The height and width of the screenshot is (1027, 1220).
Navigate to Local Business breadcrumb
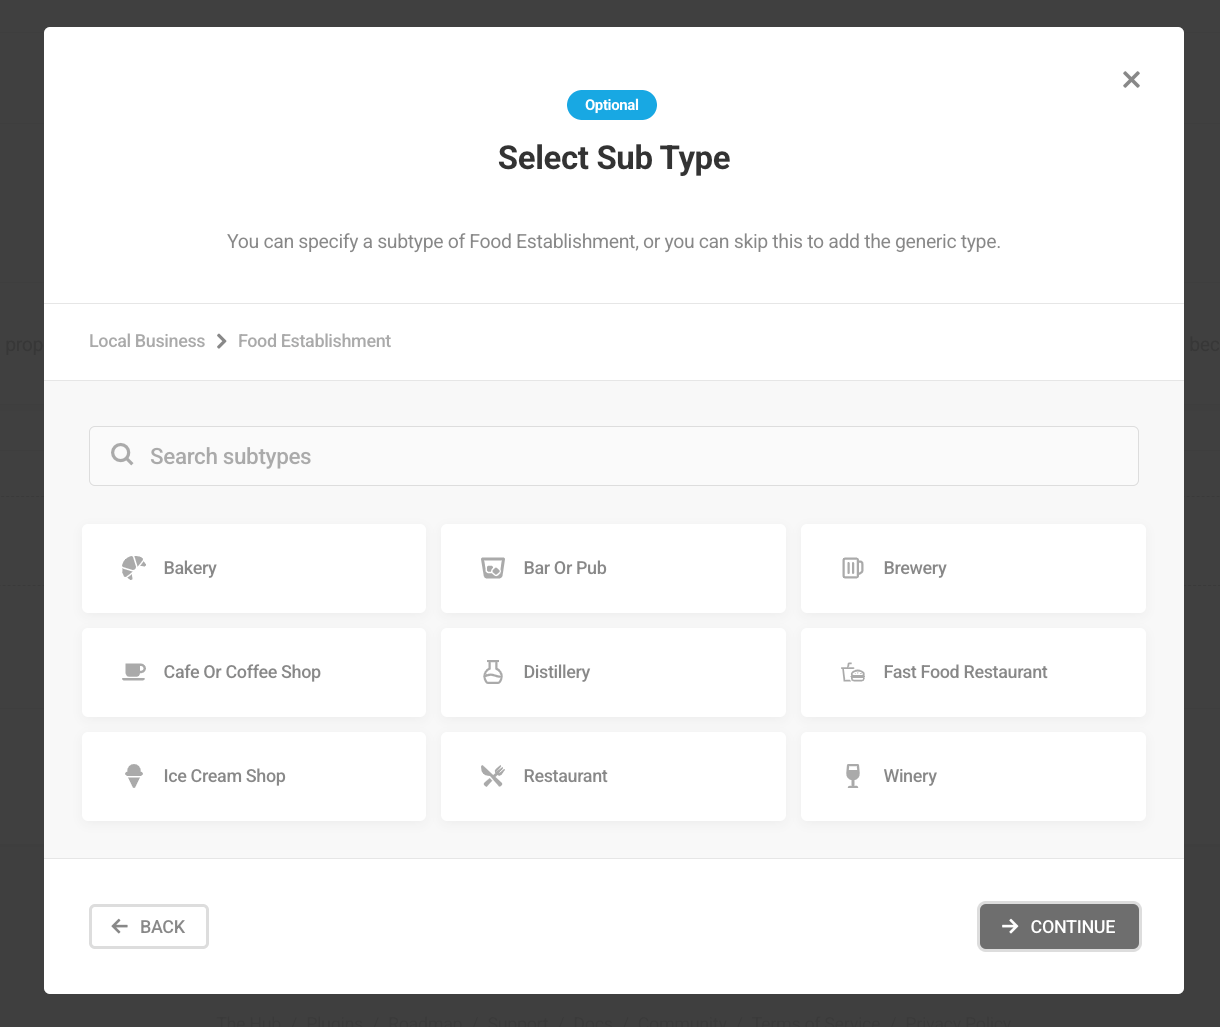(147, 341)
